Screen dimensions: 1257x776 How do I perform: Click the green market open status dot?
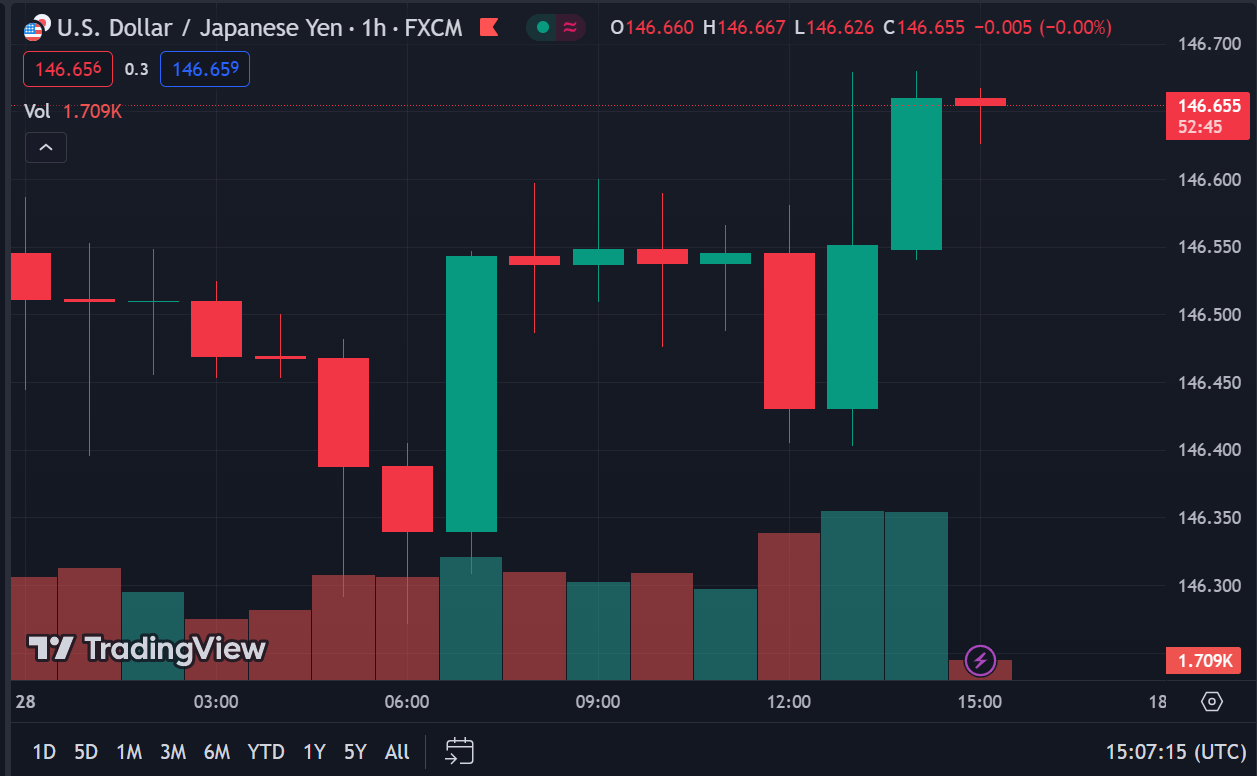542,28
